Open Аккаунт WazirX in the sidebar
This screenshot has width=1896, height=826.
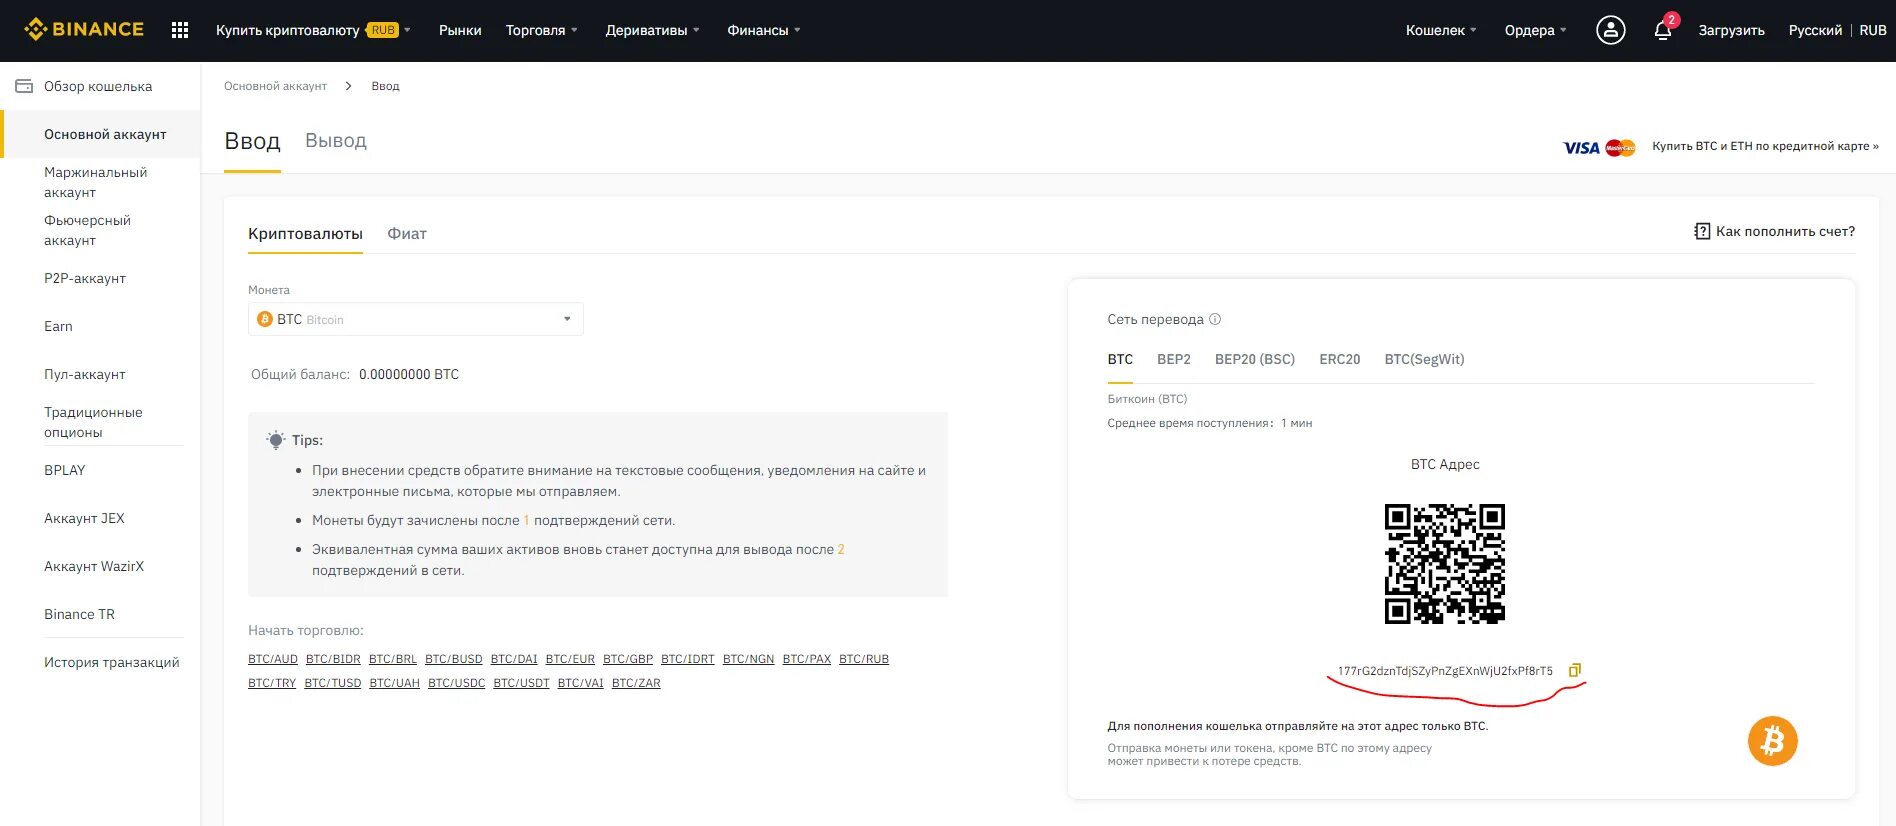click(x=94, y=566)
